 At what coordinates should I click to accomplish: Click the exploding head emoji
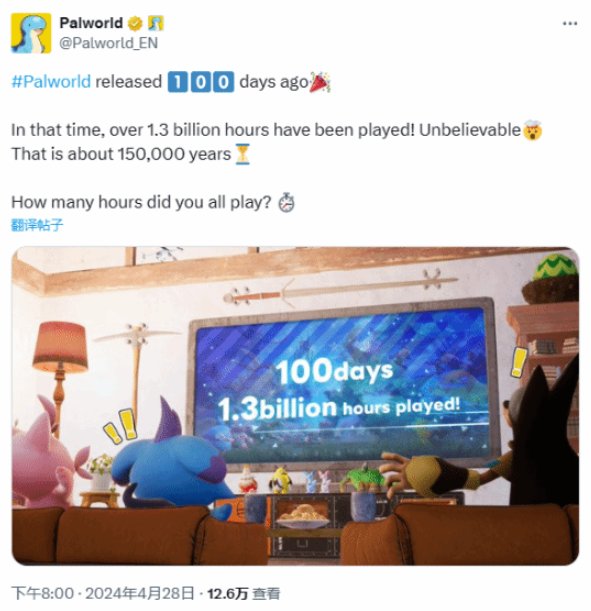(x=533, y=131)
